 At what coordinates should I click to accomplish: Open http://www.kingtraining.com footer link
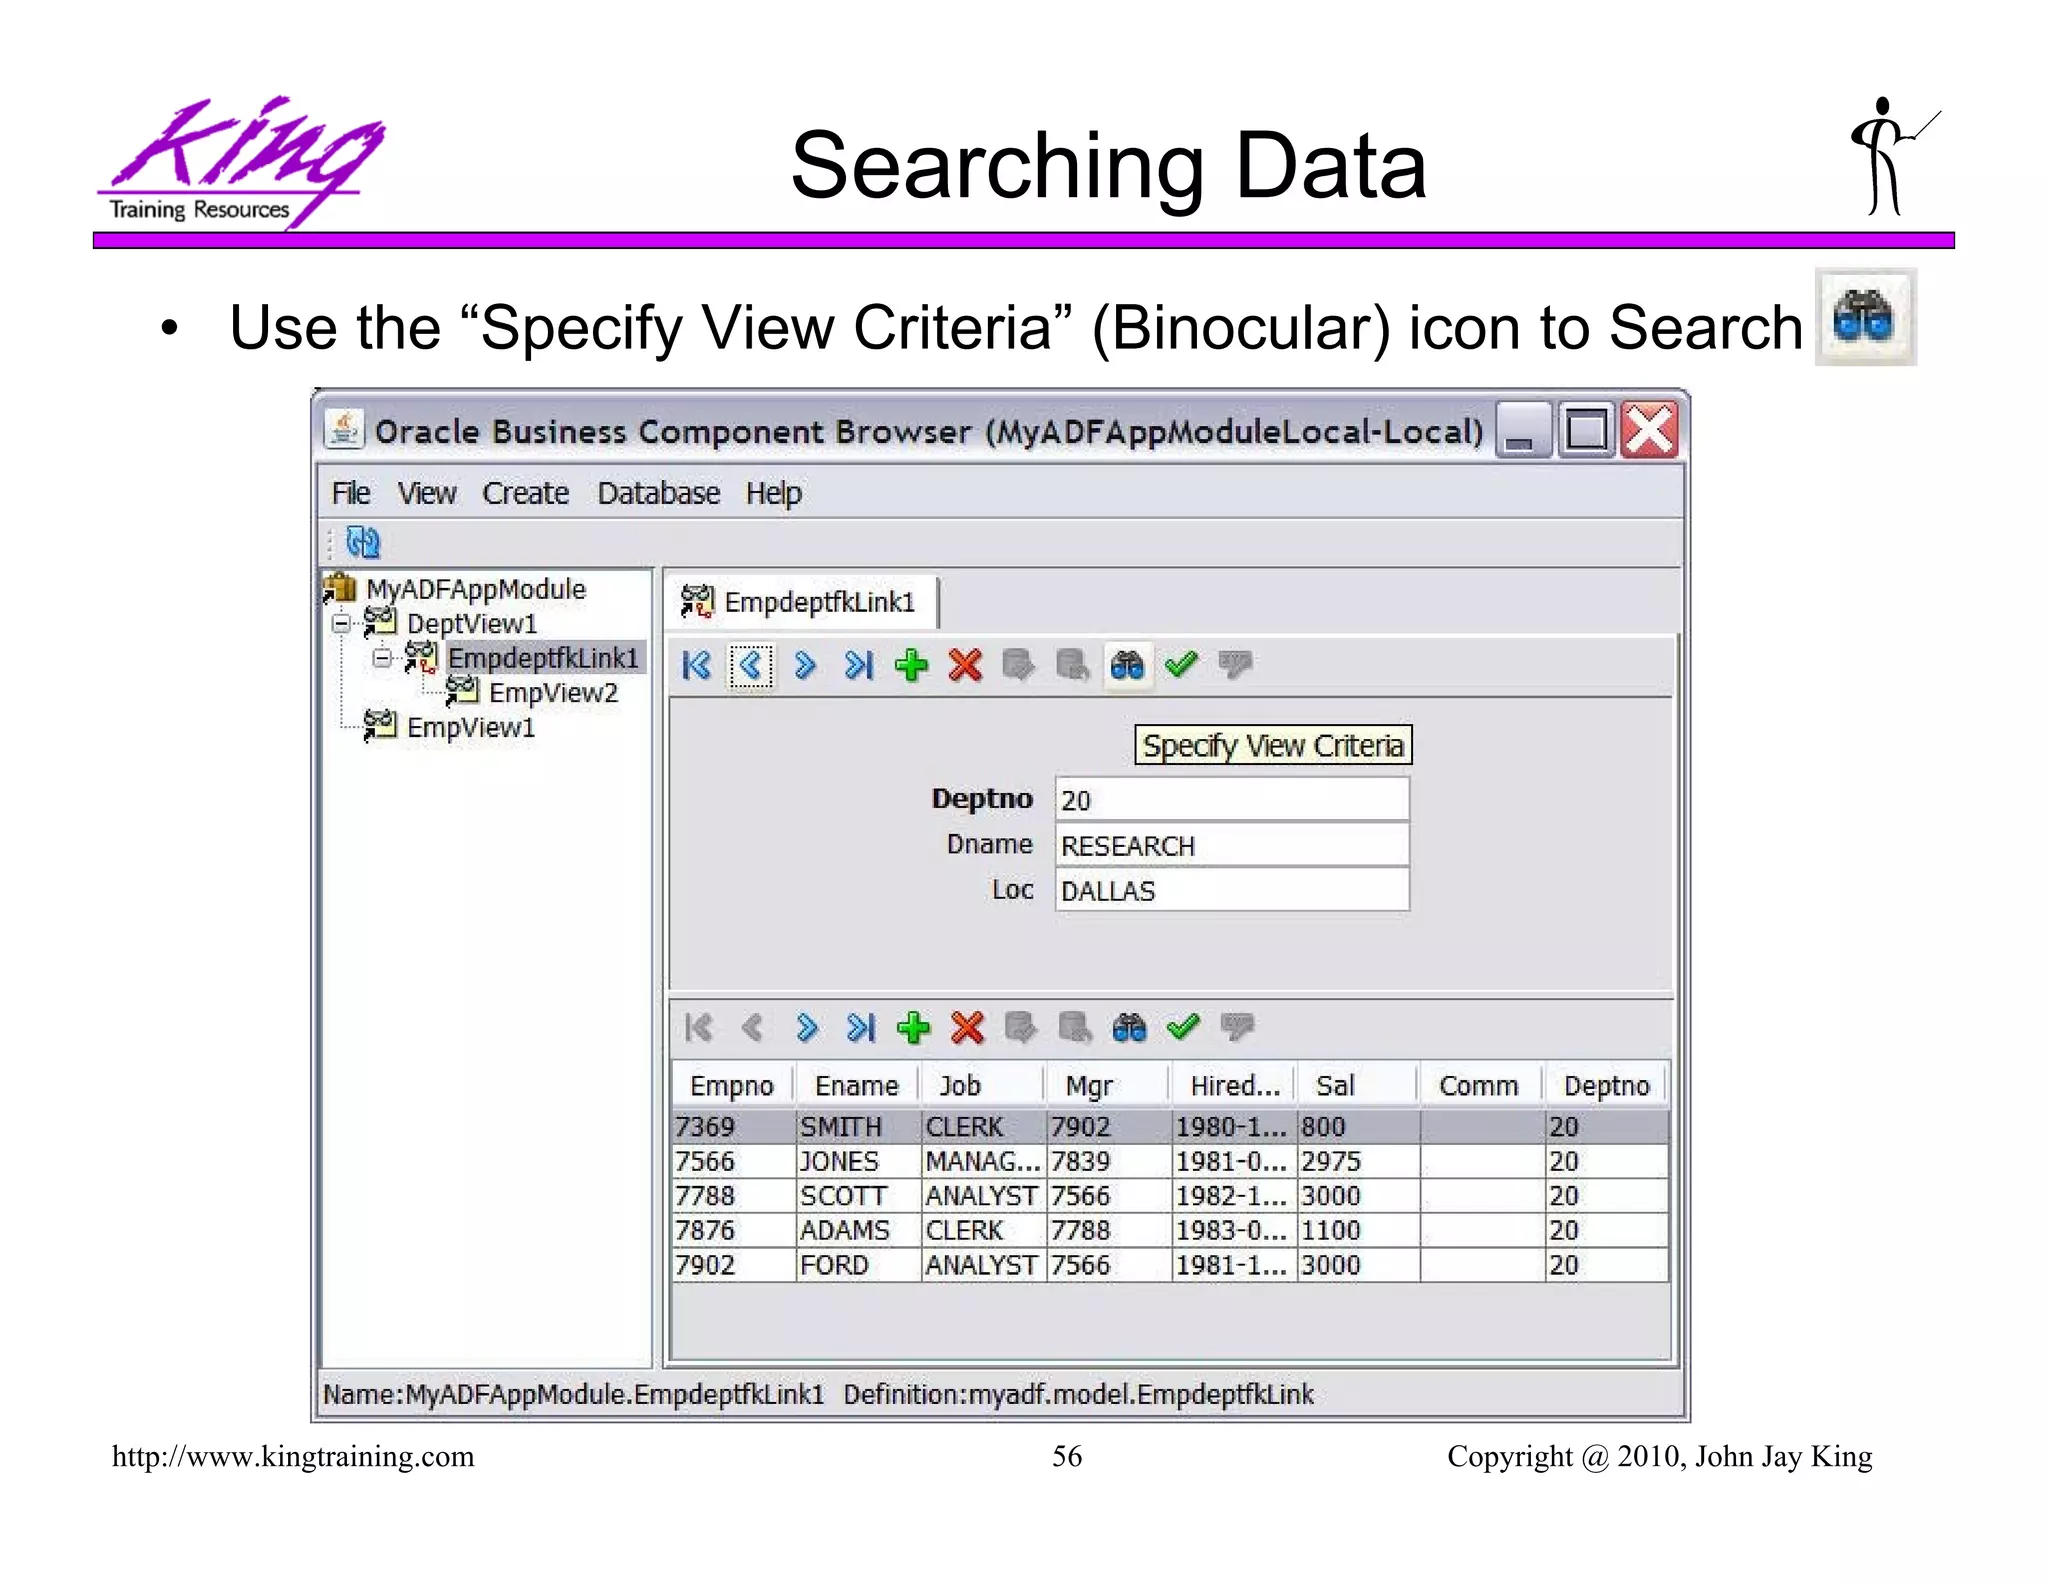click(293, 1457)
